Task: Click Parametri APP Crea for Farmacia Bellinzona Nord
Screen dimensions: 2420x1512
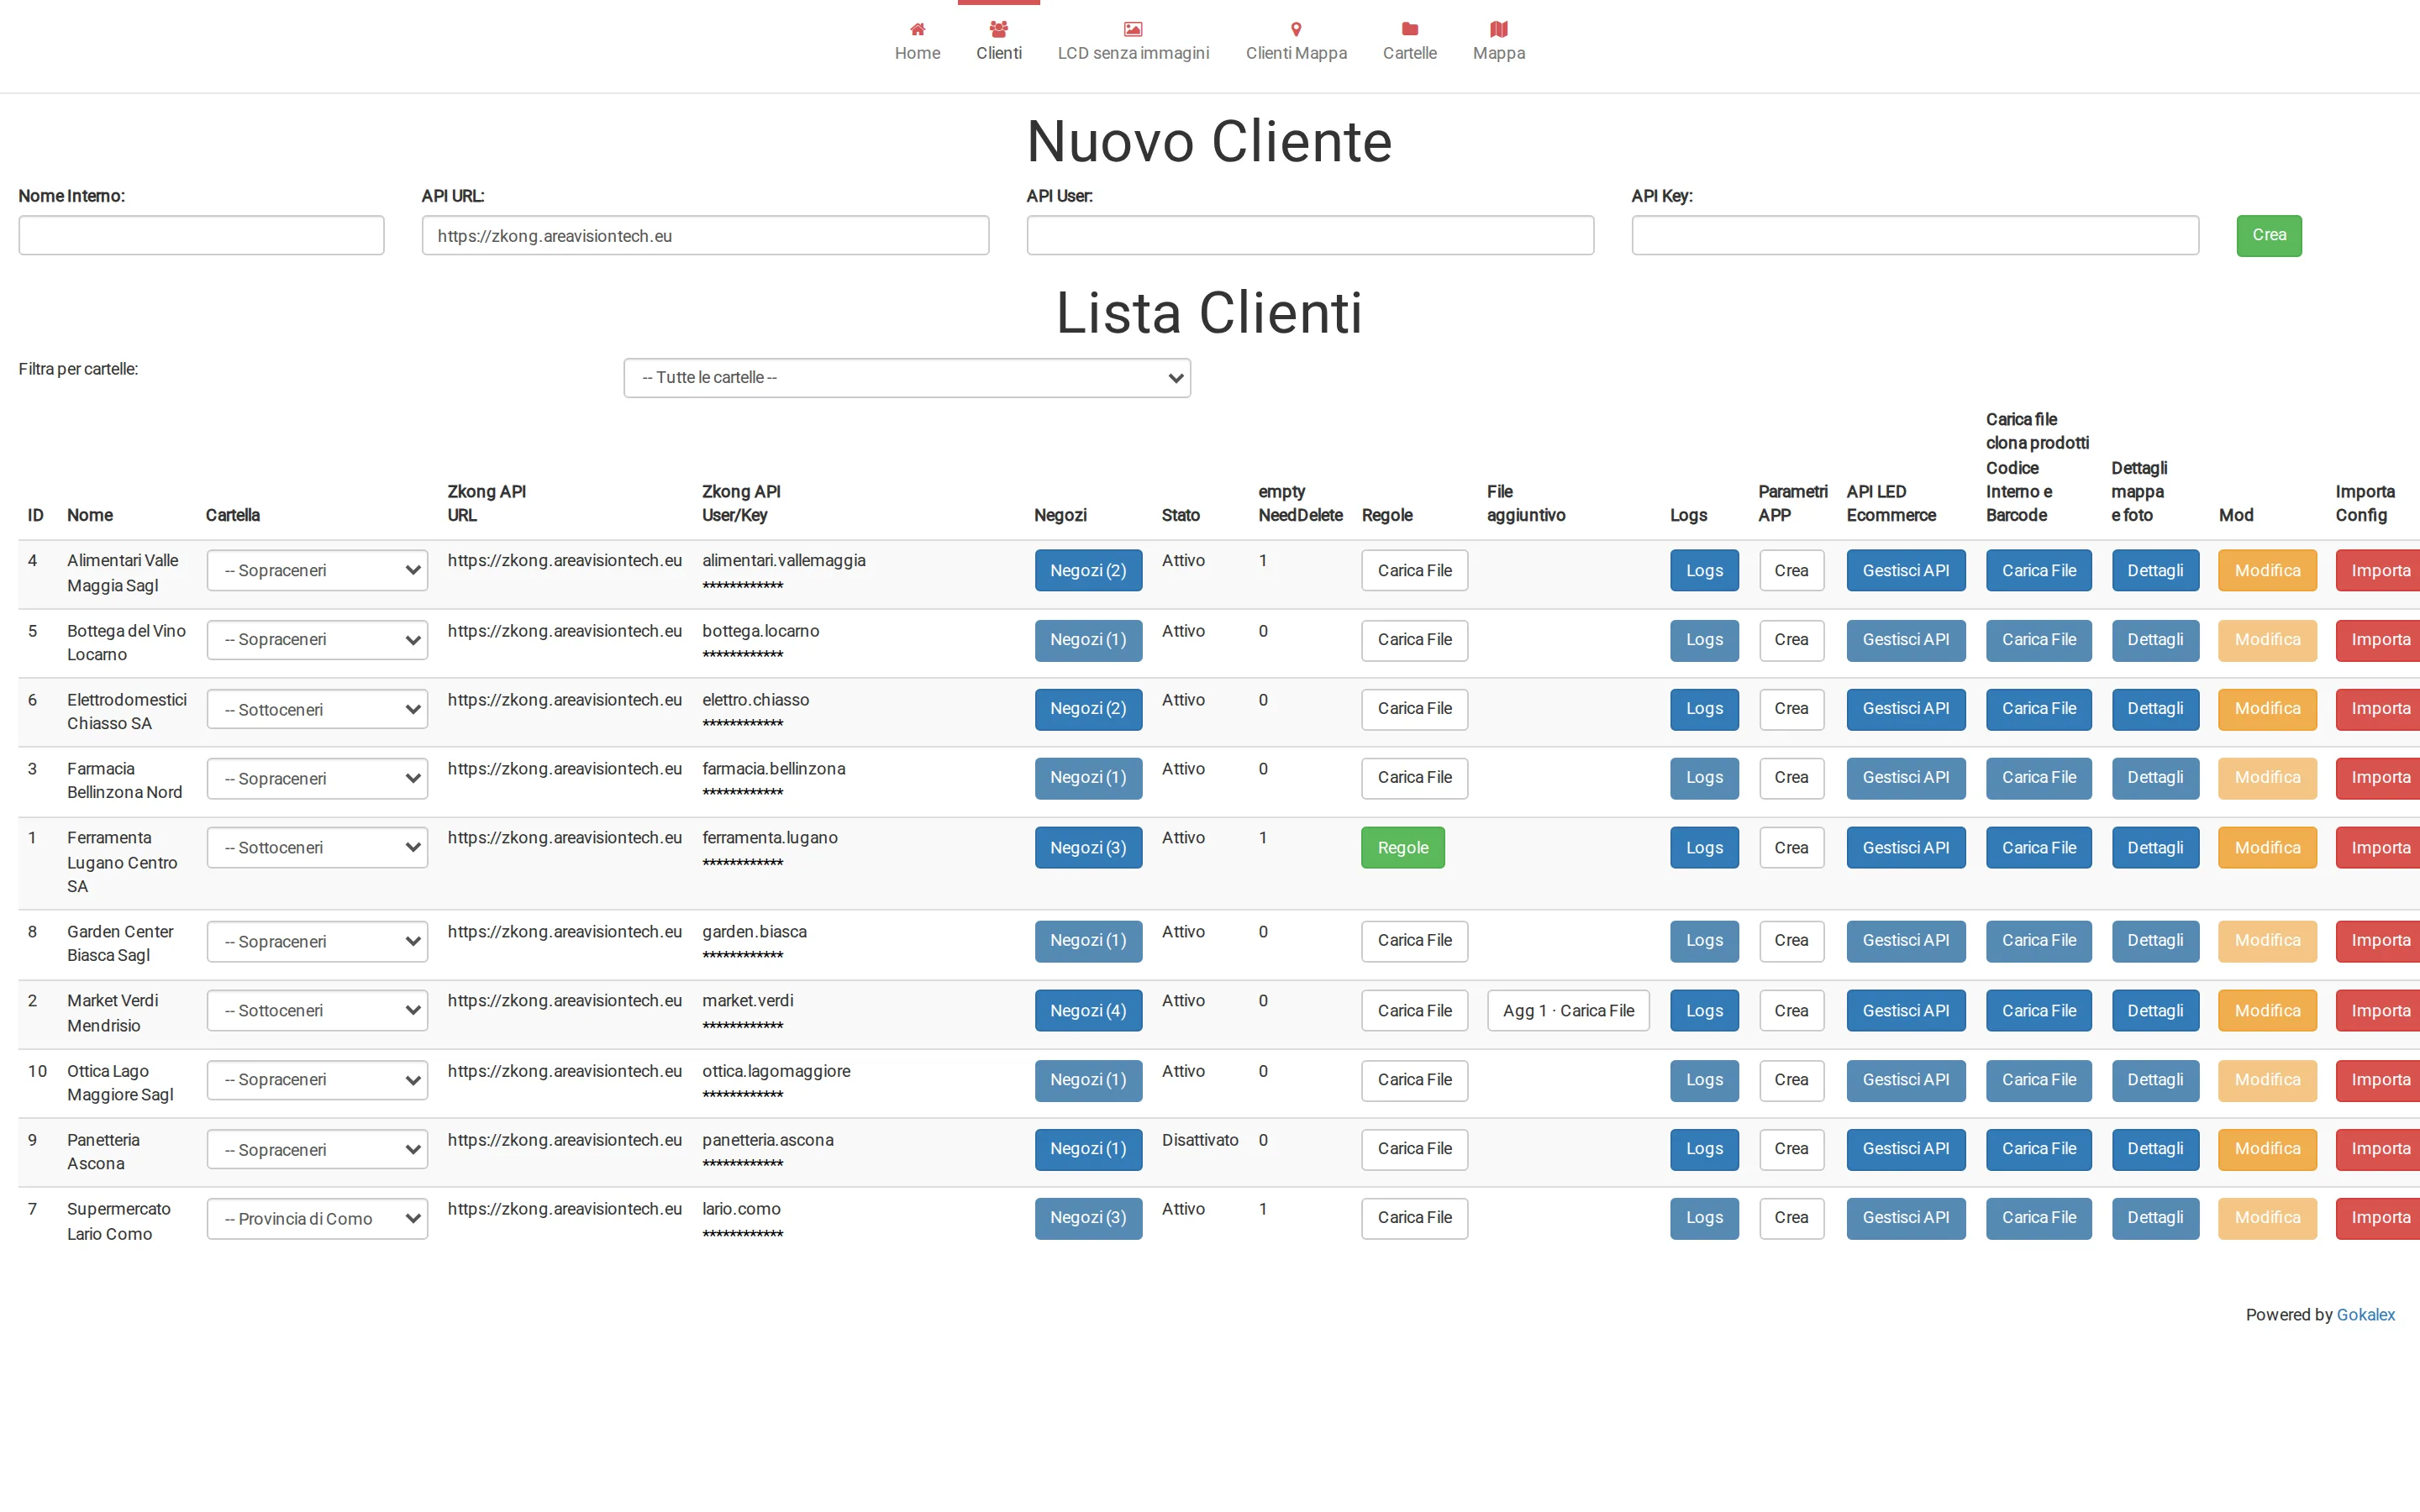Action: [1791, 778]
